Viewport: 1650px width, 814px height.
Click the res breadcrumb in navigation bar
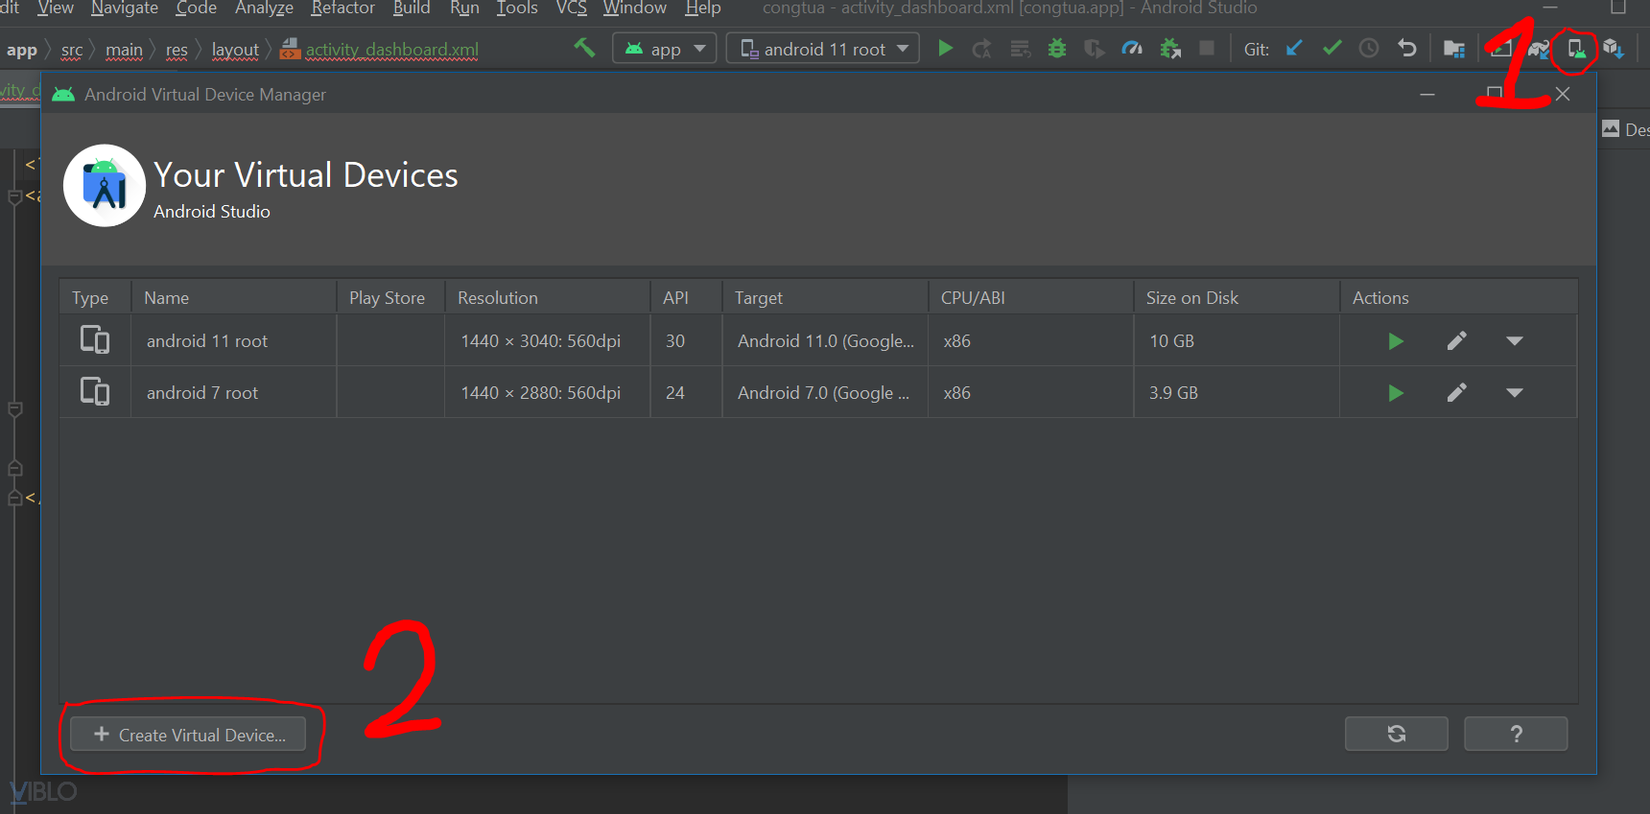coord(177,50)
